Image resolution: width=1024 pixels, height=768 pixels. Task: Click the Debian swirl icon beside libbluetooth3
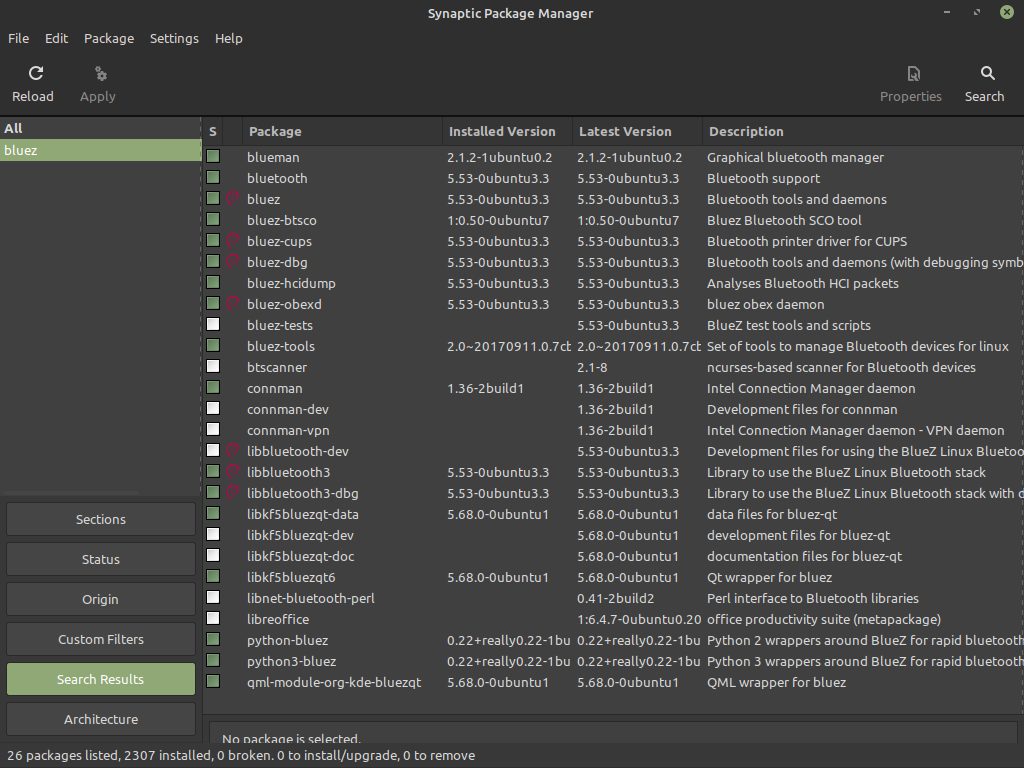click(x=233, y=472)
